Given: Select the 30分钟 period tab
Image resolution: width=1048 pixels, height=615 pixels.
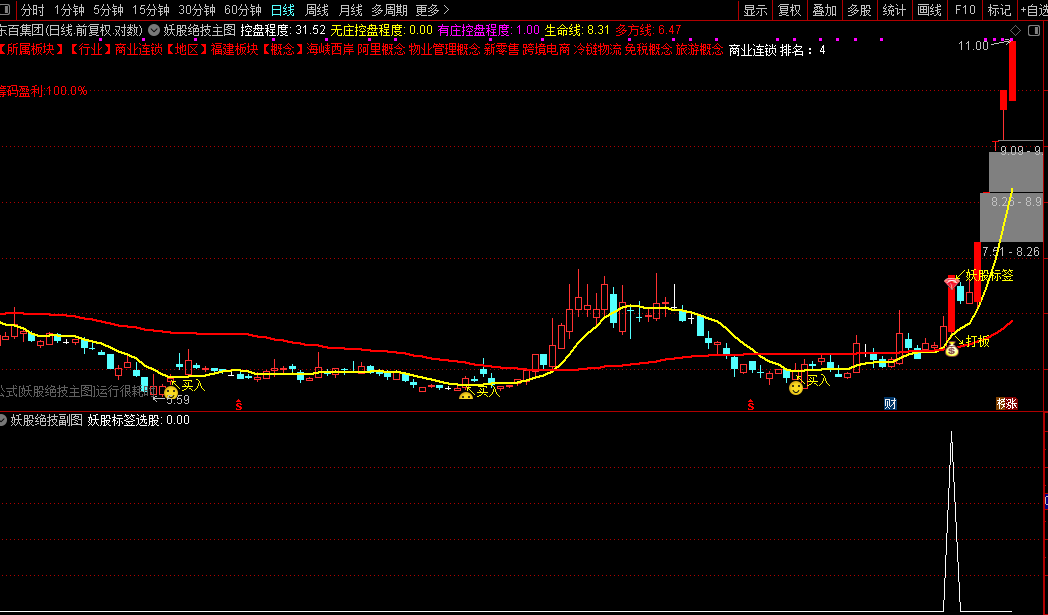Looking at the screenshot, I should (196, 10).
